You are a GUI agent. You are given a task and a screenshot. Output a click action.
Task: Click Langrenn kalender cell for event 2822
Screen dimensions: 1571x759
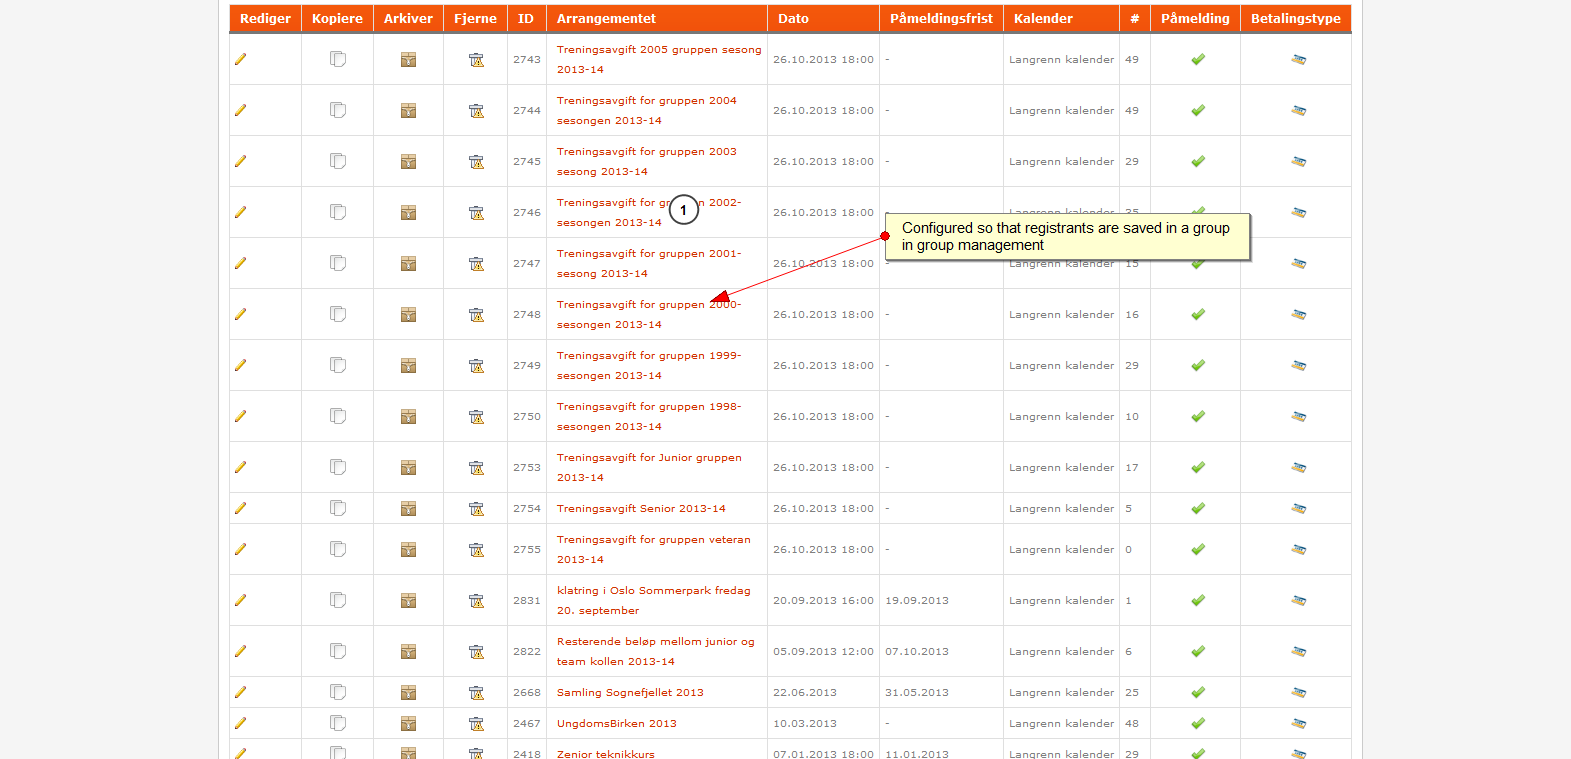coord(1061,651)
